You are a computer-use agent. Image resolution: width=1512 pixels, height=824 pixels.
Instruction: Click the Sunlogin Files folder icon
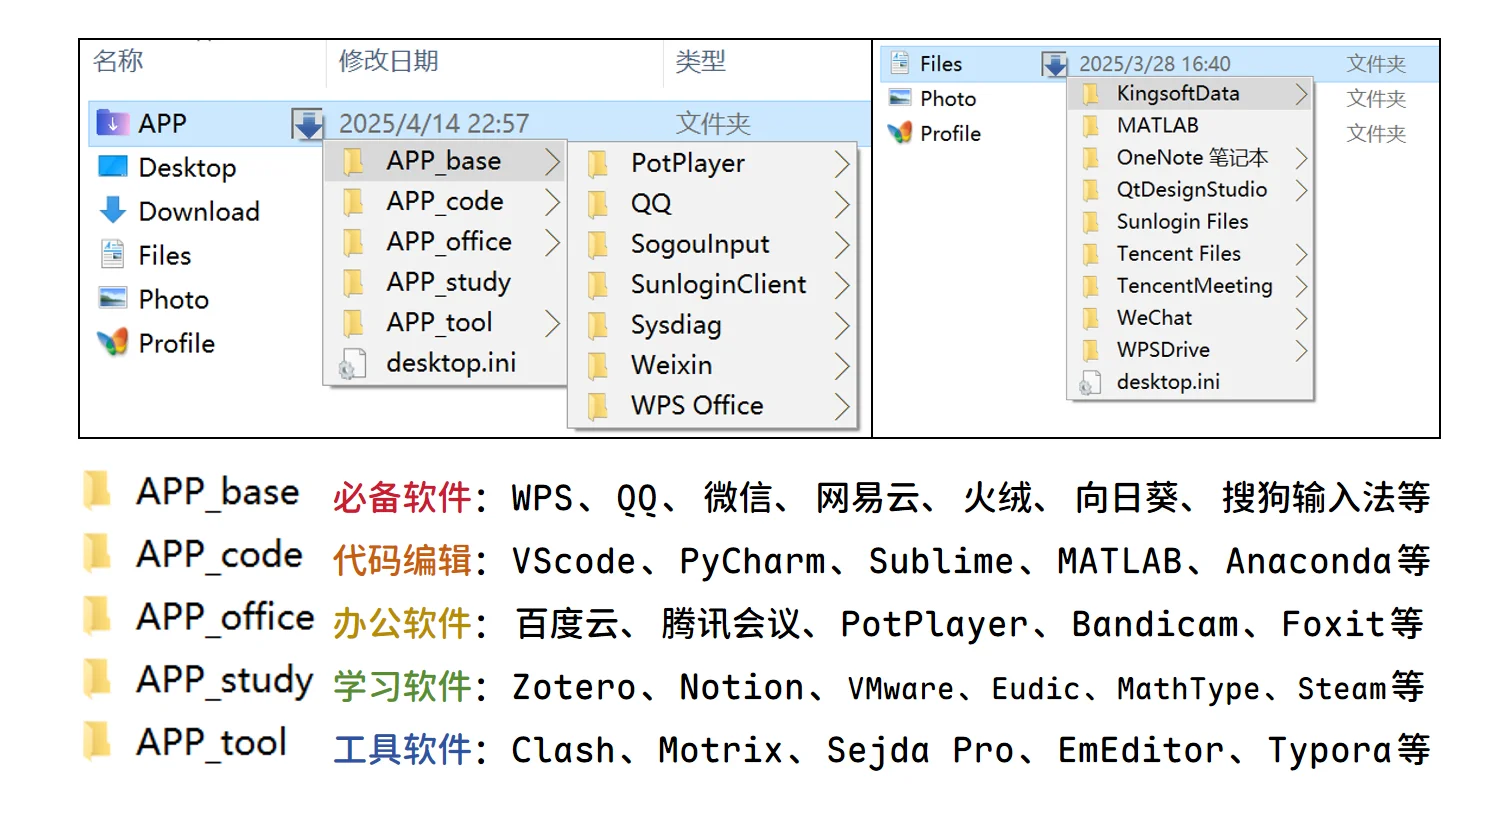[1091, 222]
